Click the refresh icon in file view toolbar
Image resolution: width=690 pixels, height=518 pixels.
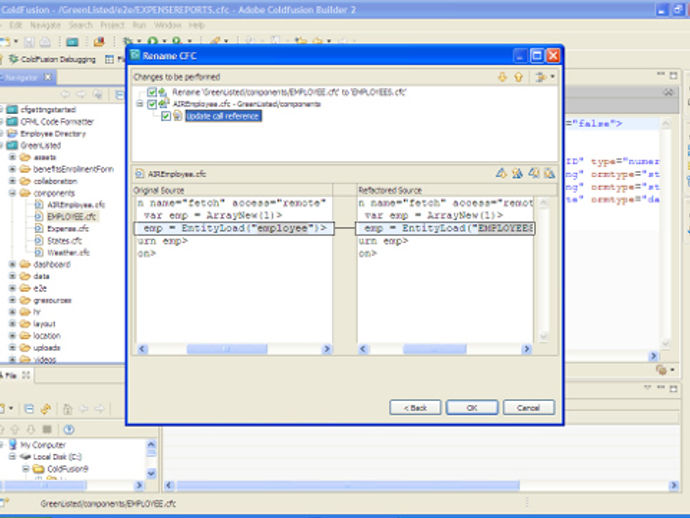point(69,429)
